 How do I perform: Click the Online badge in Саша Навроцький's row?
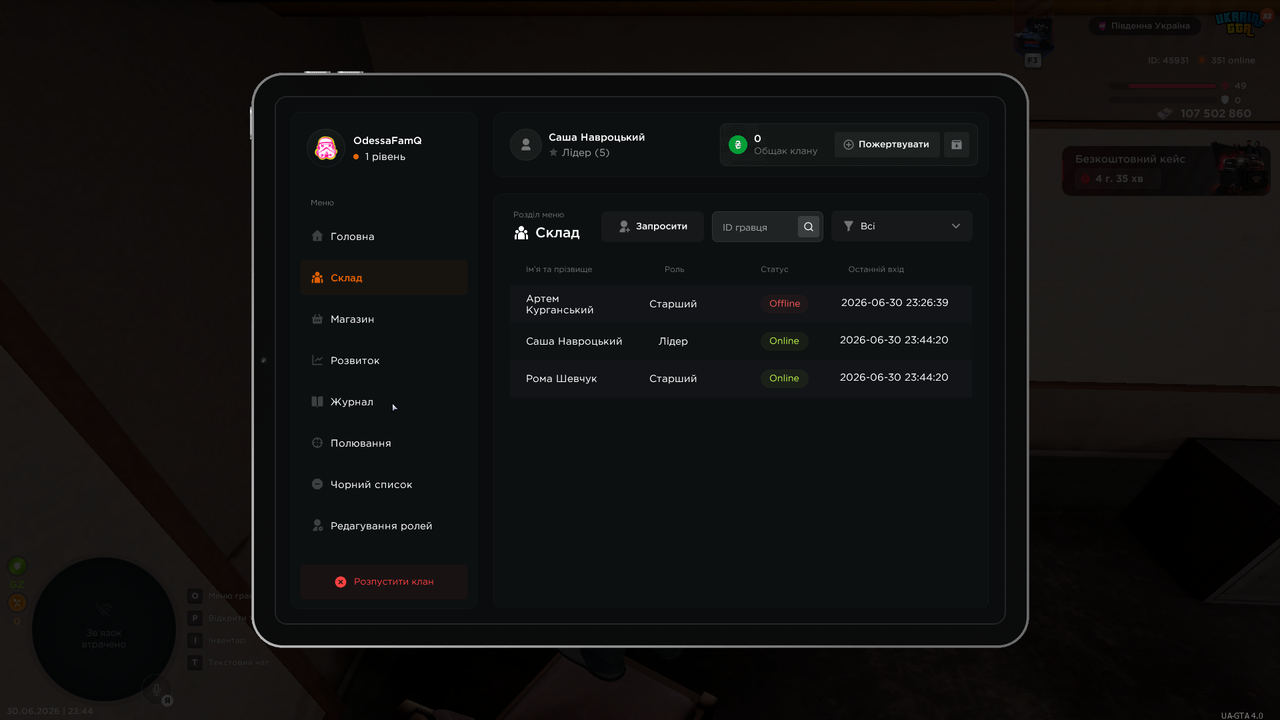pos(784,341)
